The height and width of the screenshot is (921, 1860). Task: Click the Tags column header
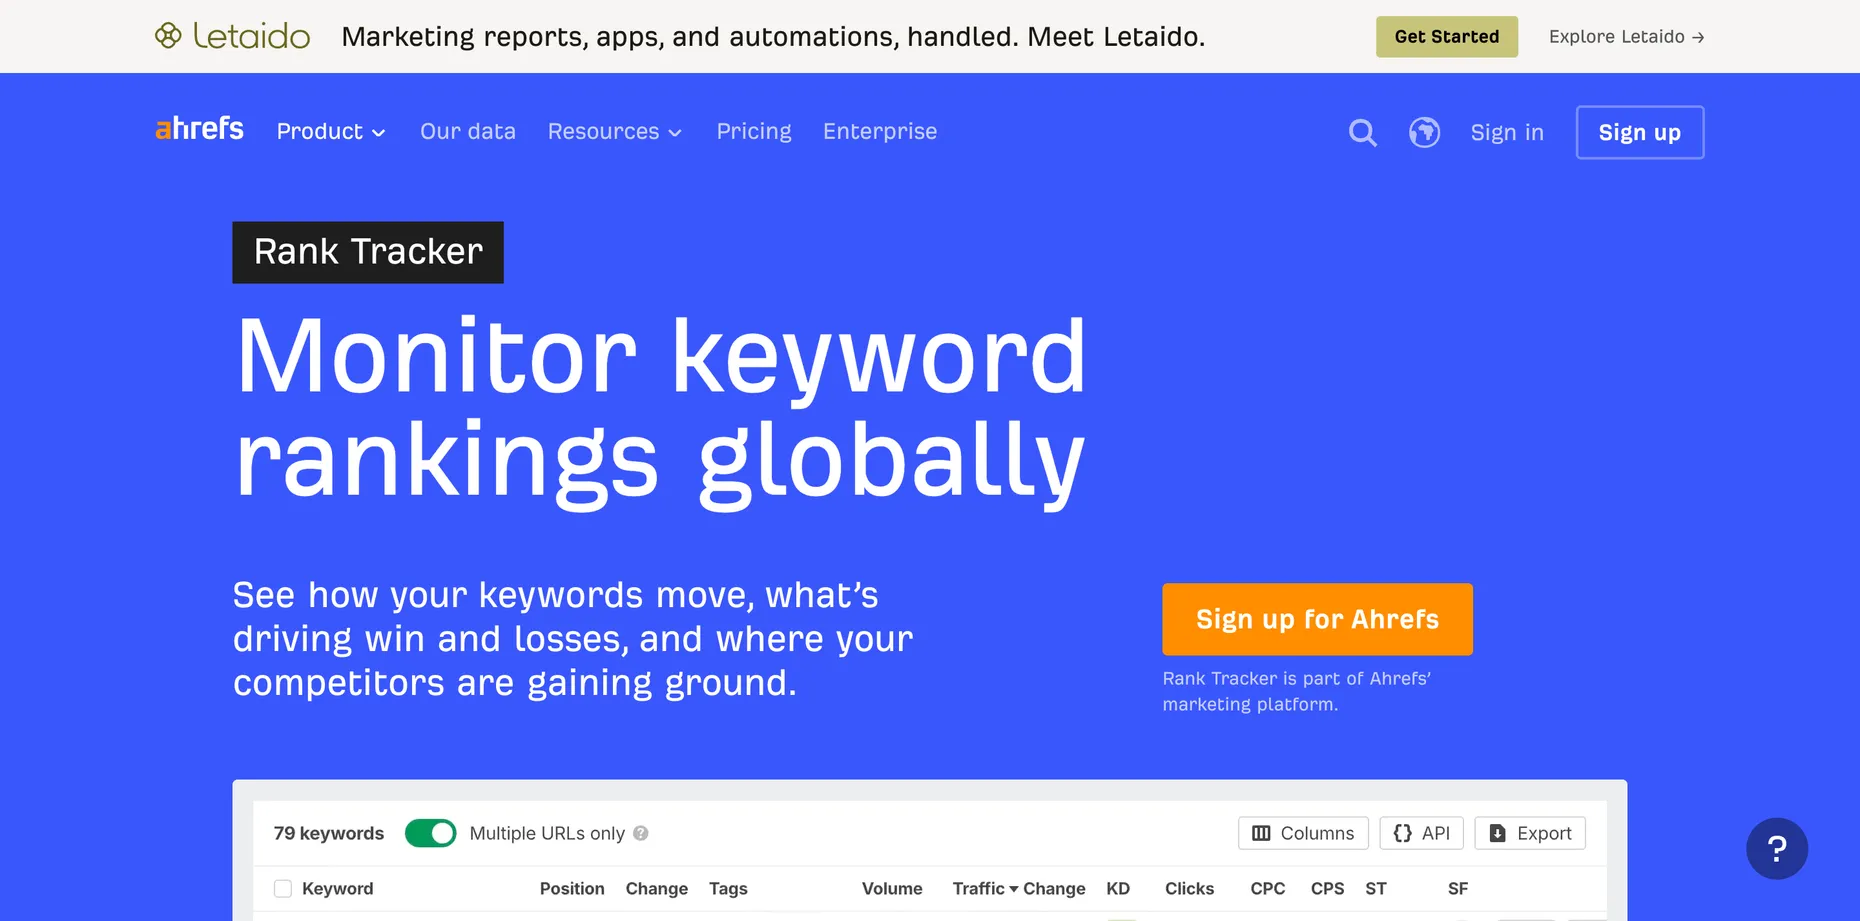click(x=728, y=888)
